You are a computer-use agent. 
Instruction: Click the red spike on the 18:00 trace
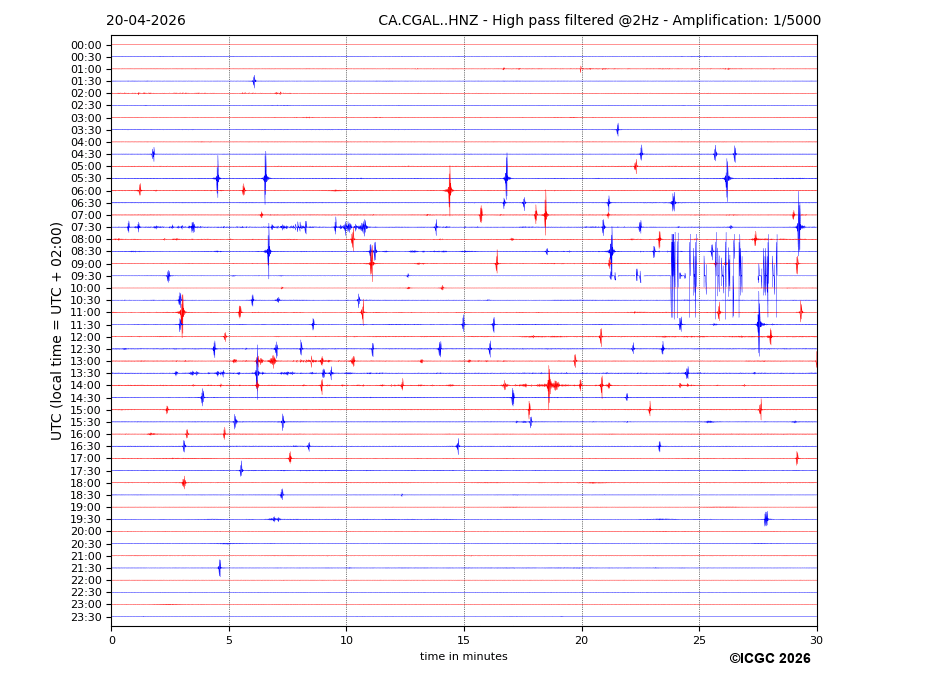coord(184,482)
